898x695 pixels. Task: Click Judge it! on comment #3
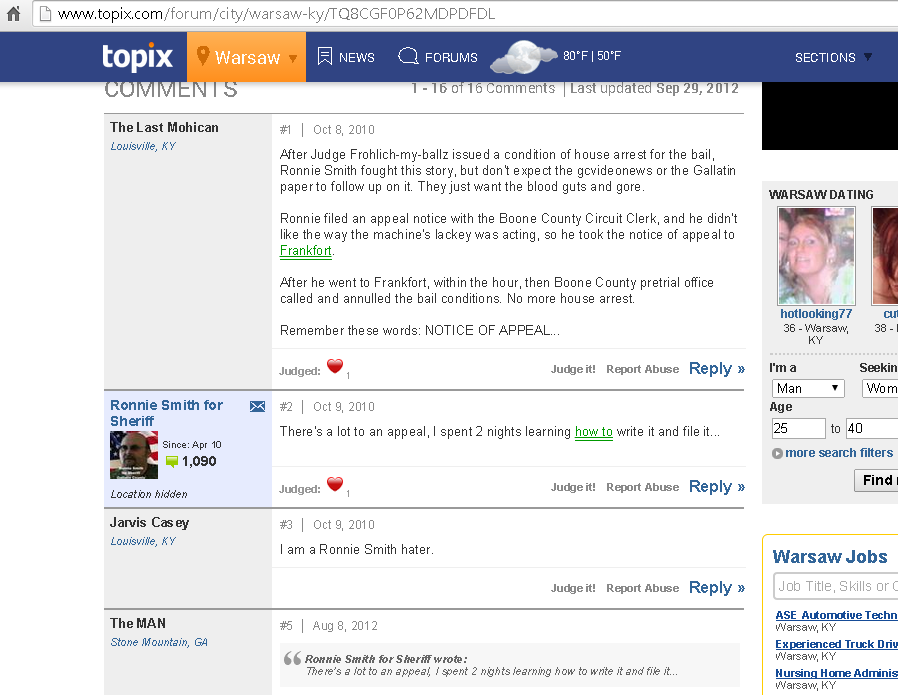pos(573,588)
